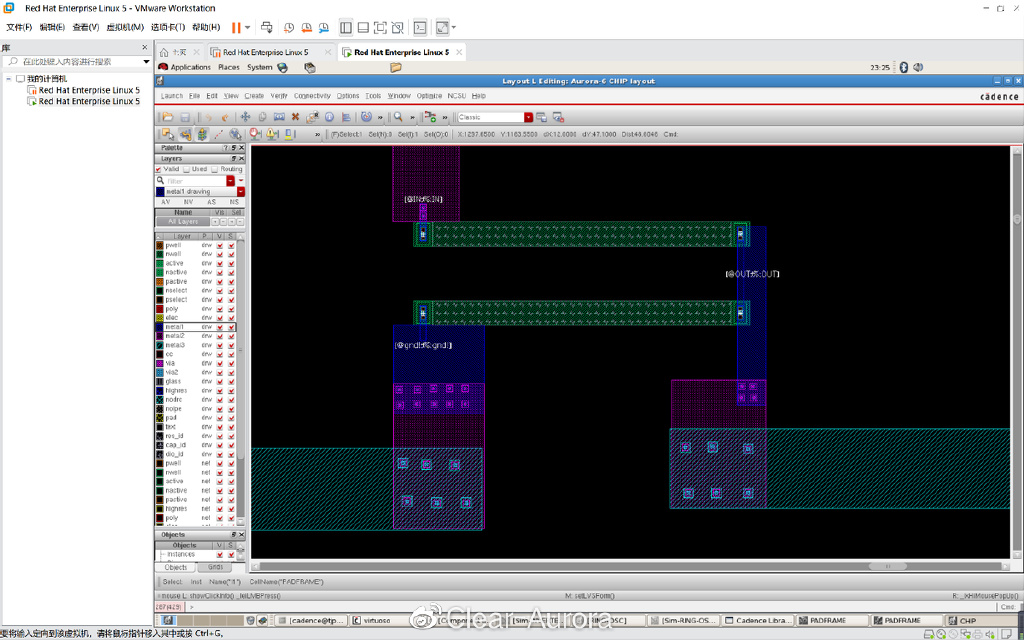Click the Bluetooth icon in the guest panel

904,67
